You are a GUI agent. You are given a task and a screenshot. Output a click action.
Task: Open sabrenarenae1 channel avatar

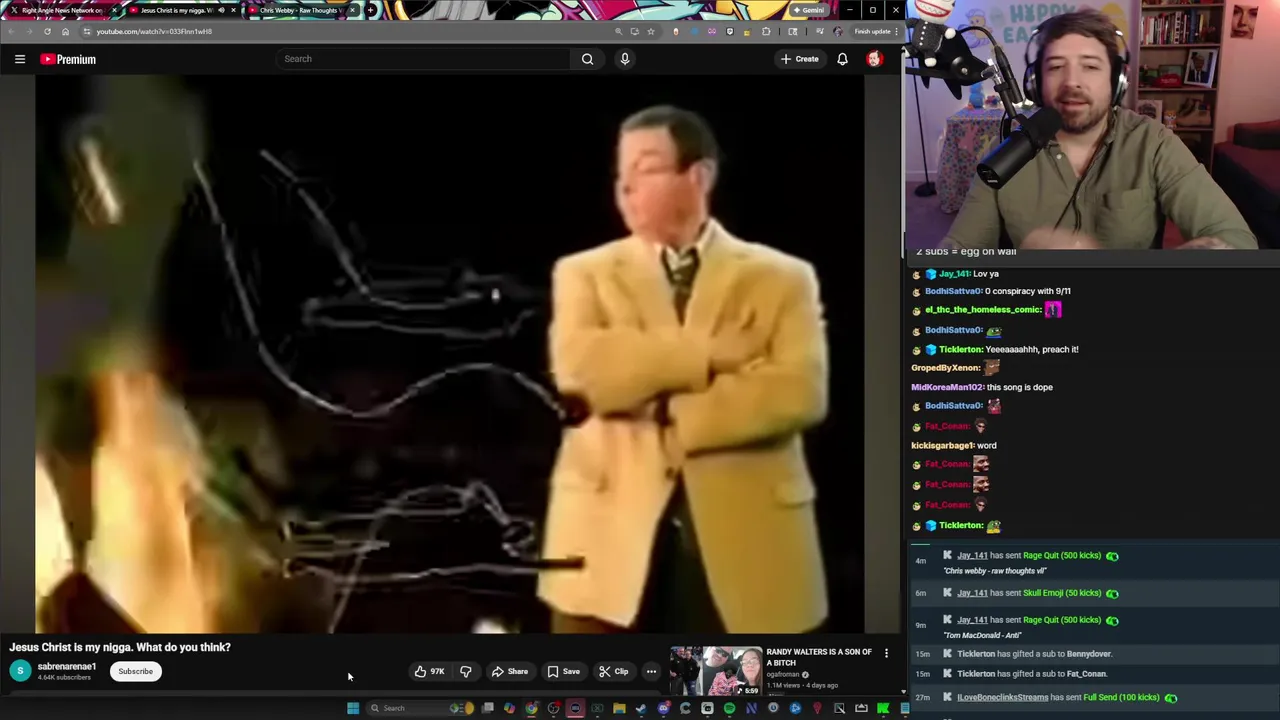click(20, 671)
